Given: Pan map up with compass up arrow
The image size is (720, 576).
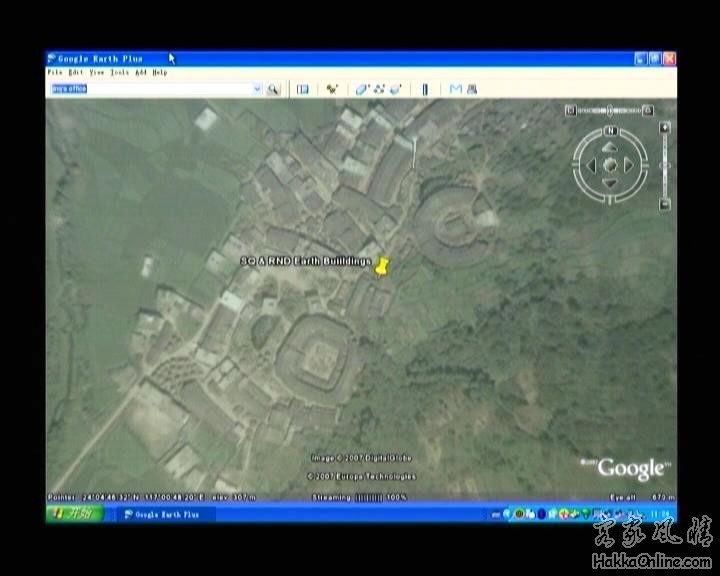Looking at the screenshot, I should tap(610, 147).
